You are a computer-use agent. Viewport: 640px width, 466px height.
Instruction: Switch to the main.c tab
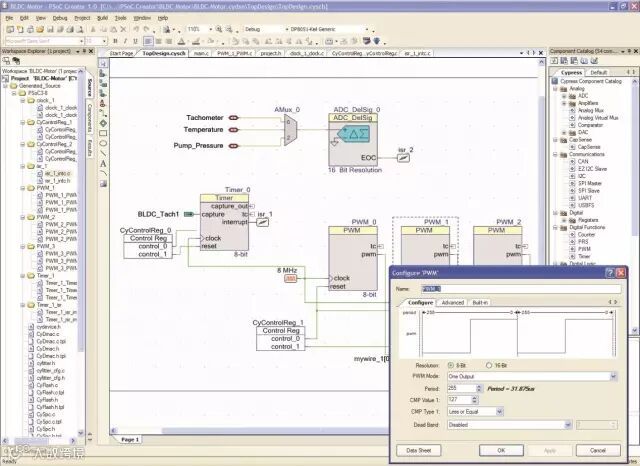pos(201,53)
